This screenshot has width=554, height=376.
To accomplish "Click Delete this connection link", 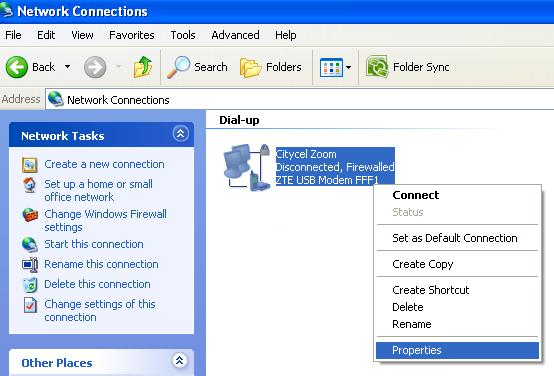I will [x=97, y=284].
